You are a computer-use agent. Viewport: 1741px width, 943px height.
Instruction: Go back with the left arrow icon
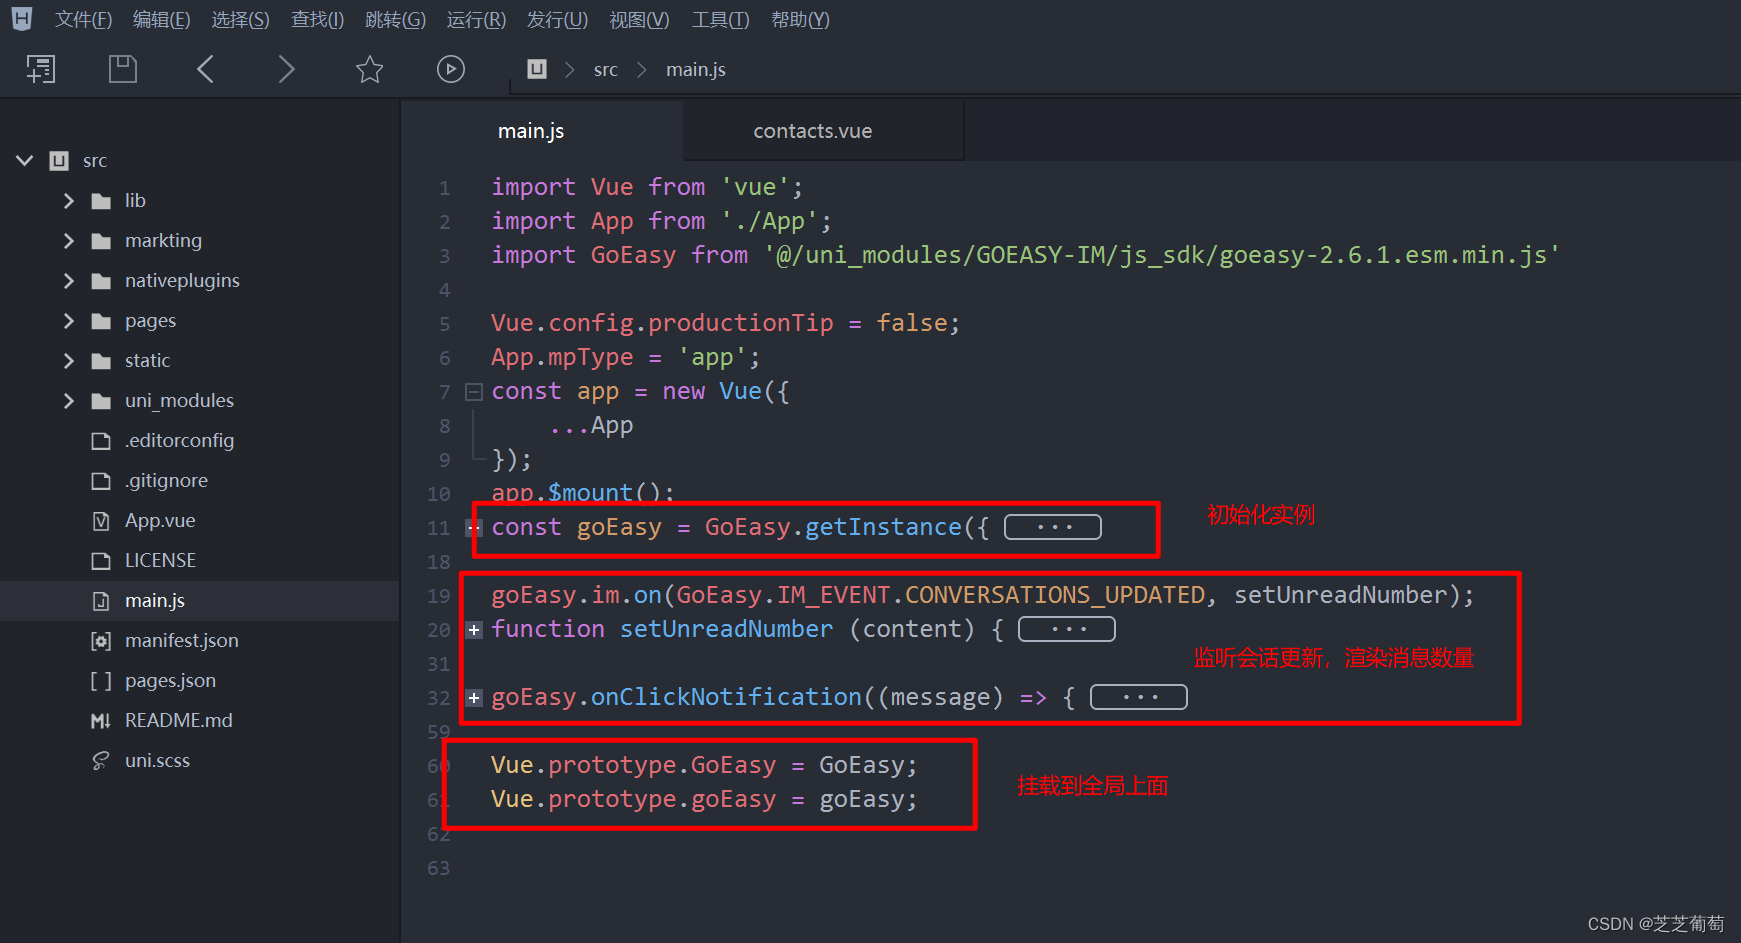205,69
